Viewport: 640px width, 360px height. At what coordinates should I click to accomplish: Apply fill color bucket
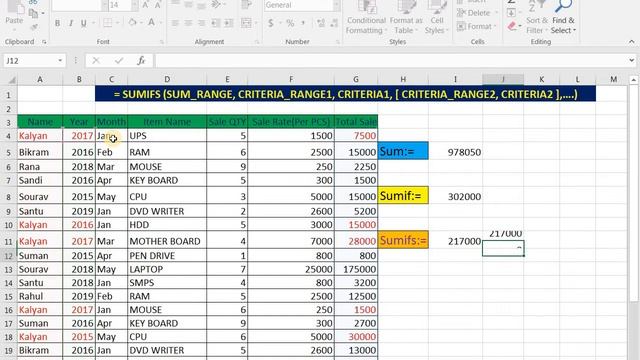click(x=132, y=23)
